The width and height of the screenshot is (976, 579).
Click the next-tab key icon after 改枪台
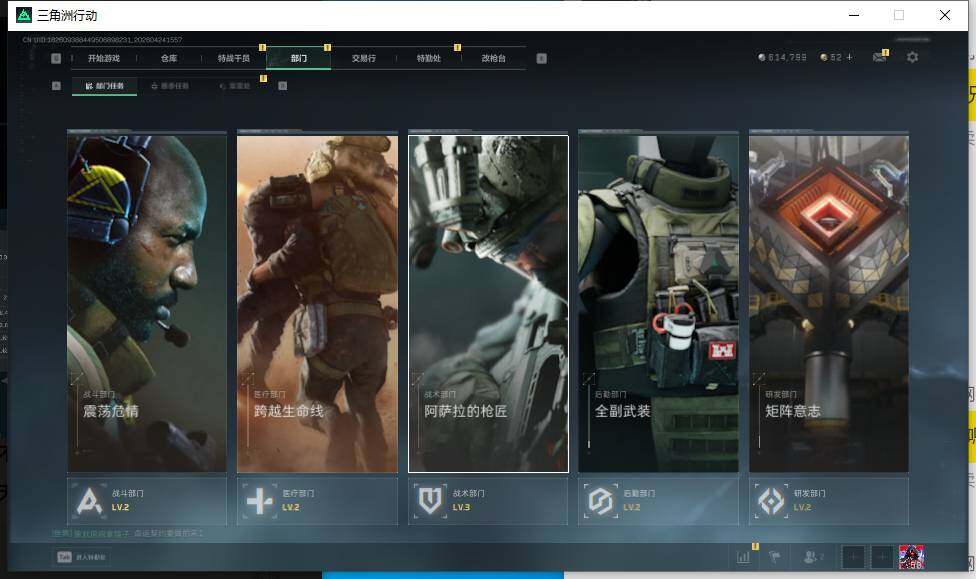coord(542,59)
